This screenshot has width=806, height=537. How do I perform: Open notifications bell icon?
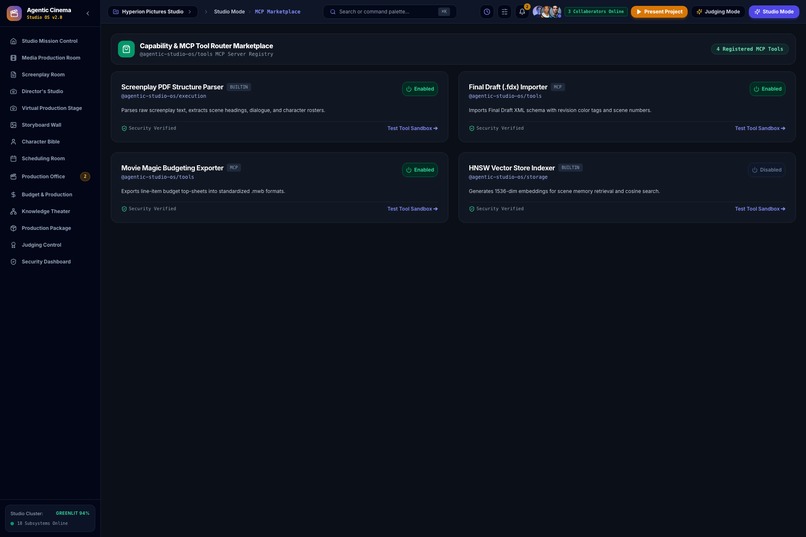522,12
